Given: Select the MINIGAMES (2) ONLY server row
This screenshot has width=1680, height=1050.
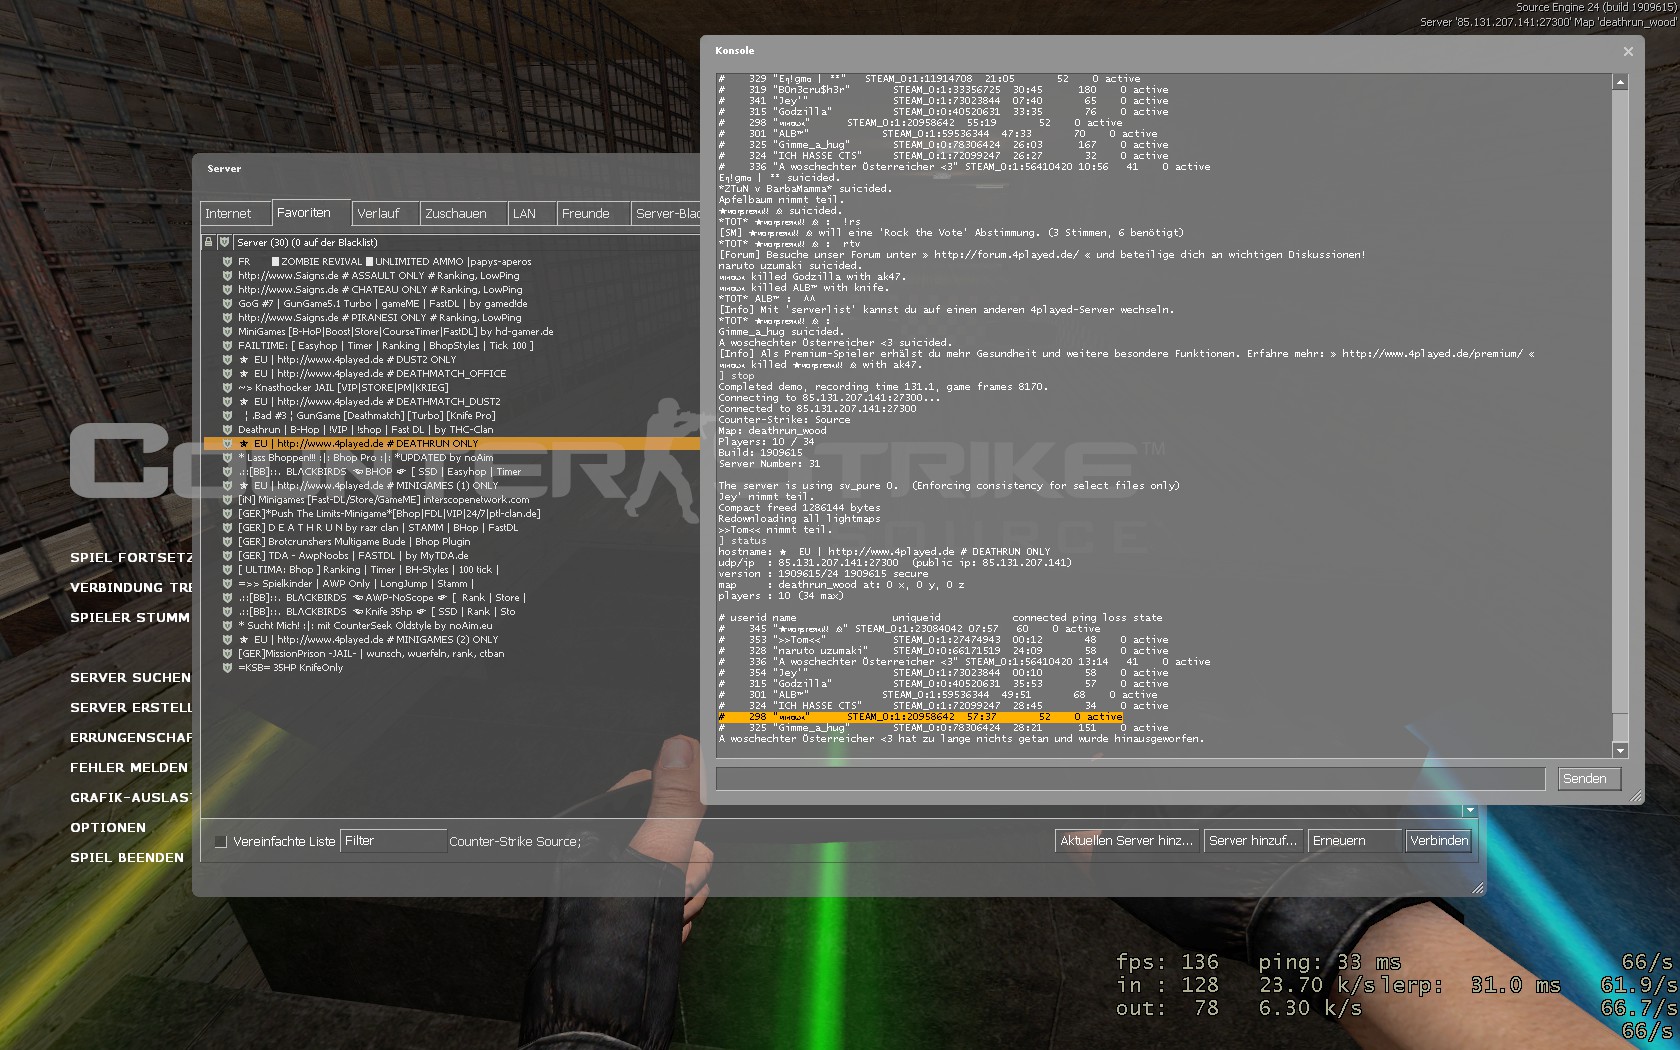Looking at the screenshot, I should 451,639.
